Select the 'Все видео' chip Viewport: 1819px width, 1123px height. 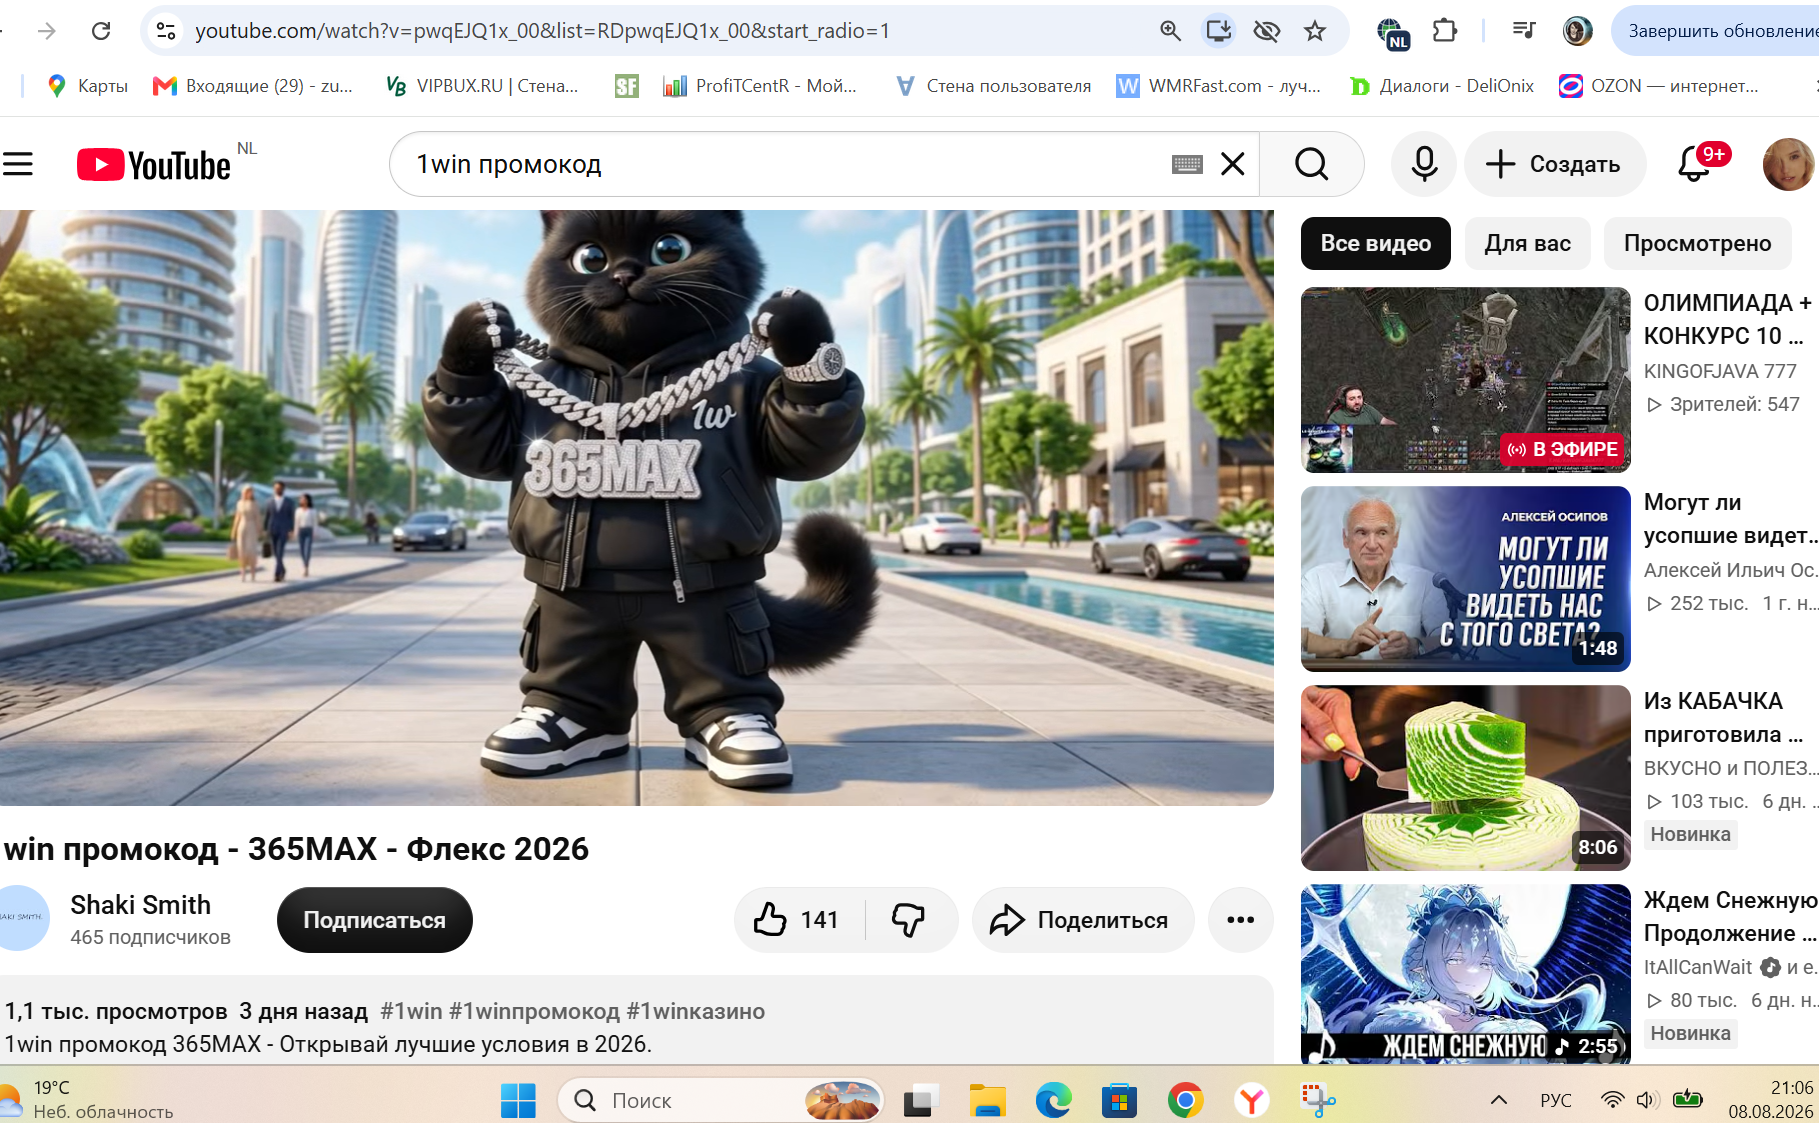1376,243
